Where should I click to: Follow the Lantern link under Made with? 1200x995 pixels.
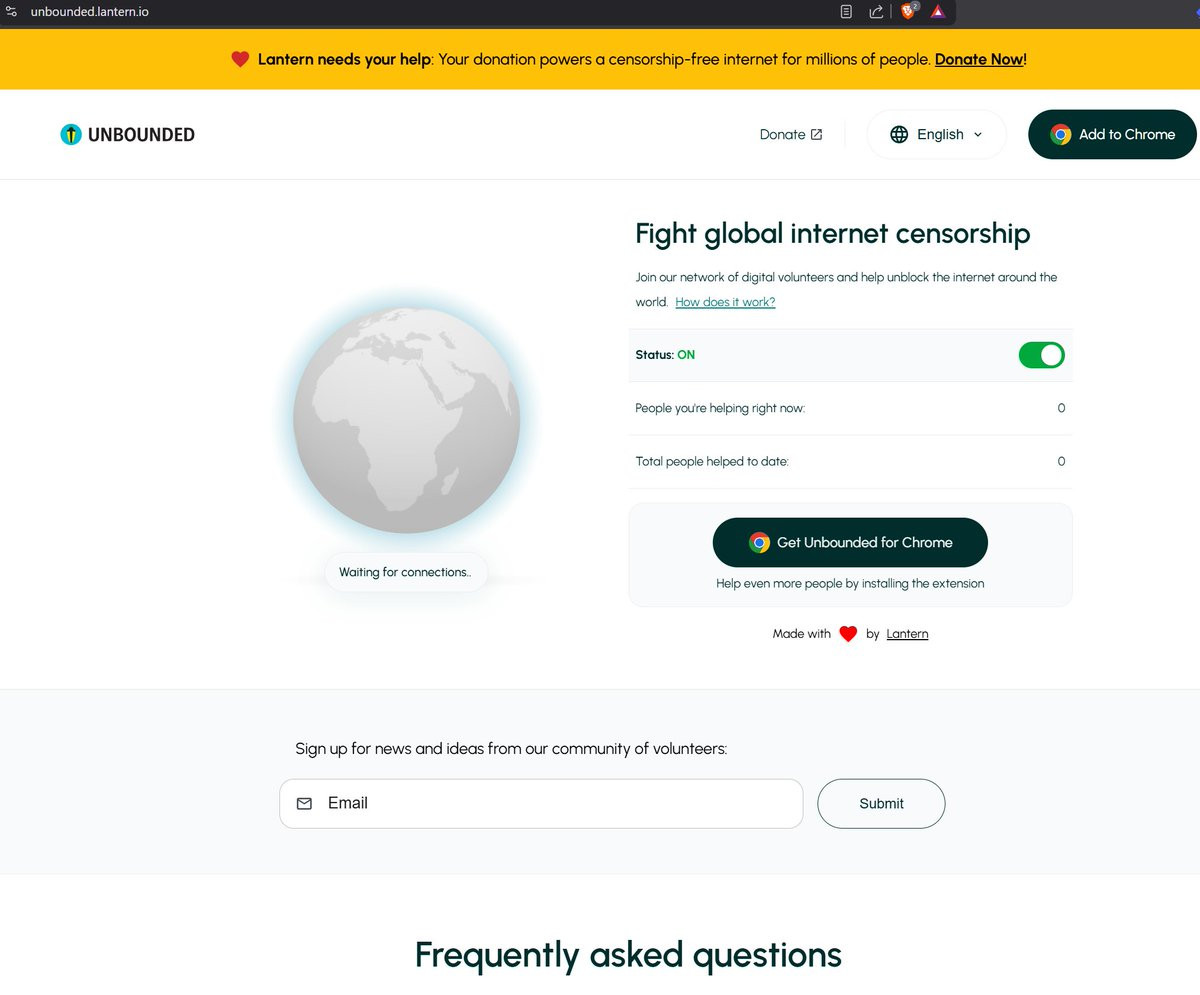[907, 634]
